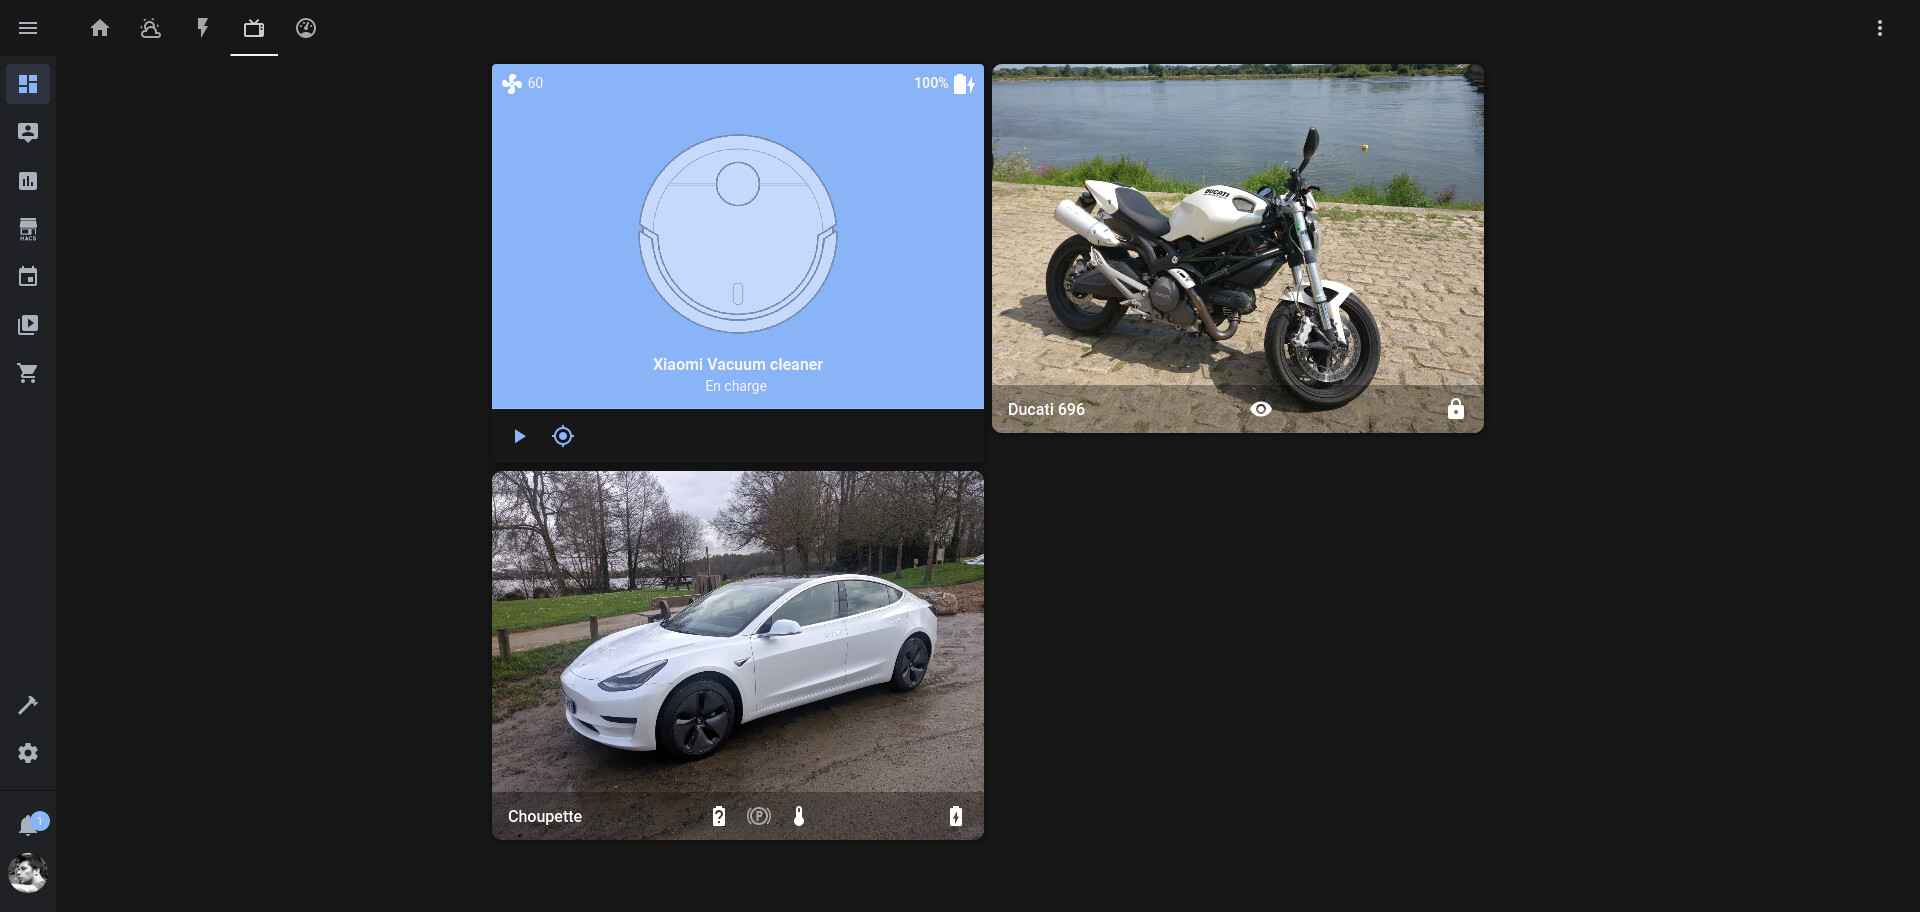Click the 'En charge' status text
Image resolution: width=1920 pixels, height=912 pixels.
[736, 386]
